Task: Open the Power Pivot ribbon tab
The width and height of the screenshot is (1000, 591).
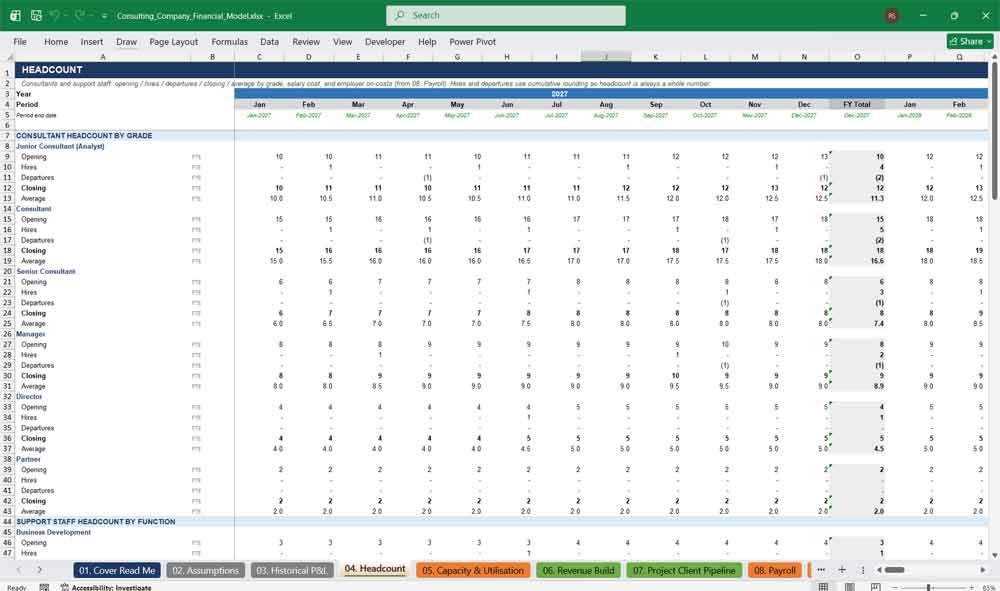Action: pos(472,41)
